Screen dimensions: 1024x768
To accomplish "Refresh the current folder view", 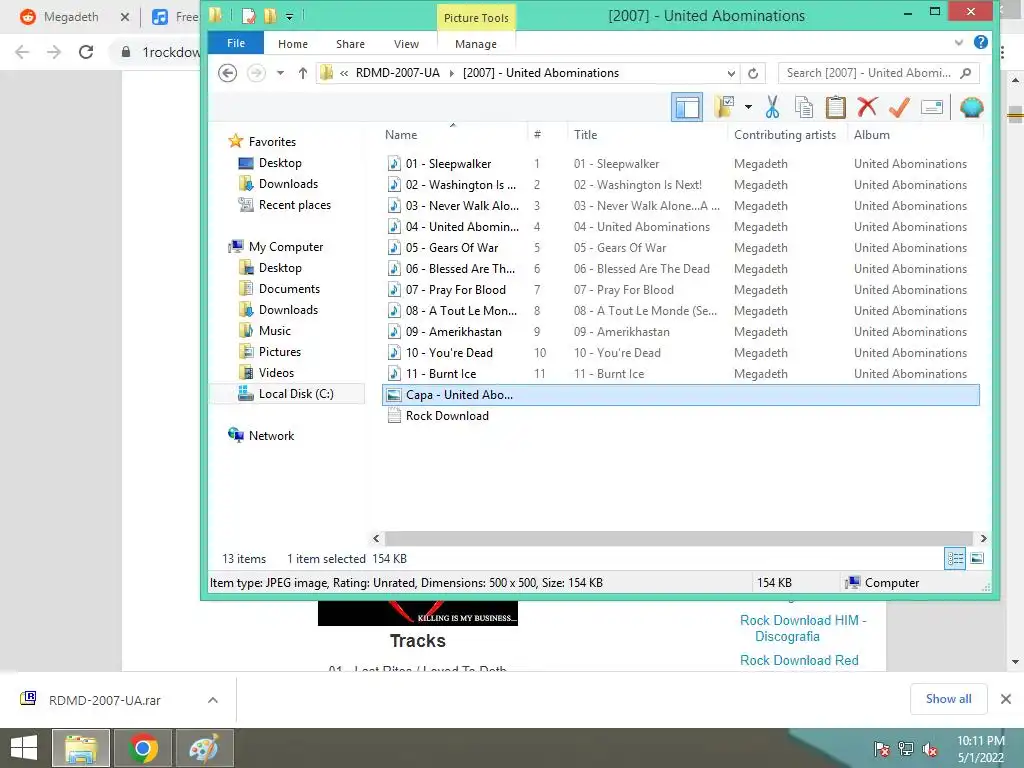I will pos(753,73).
